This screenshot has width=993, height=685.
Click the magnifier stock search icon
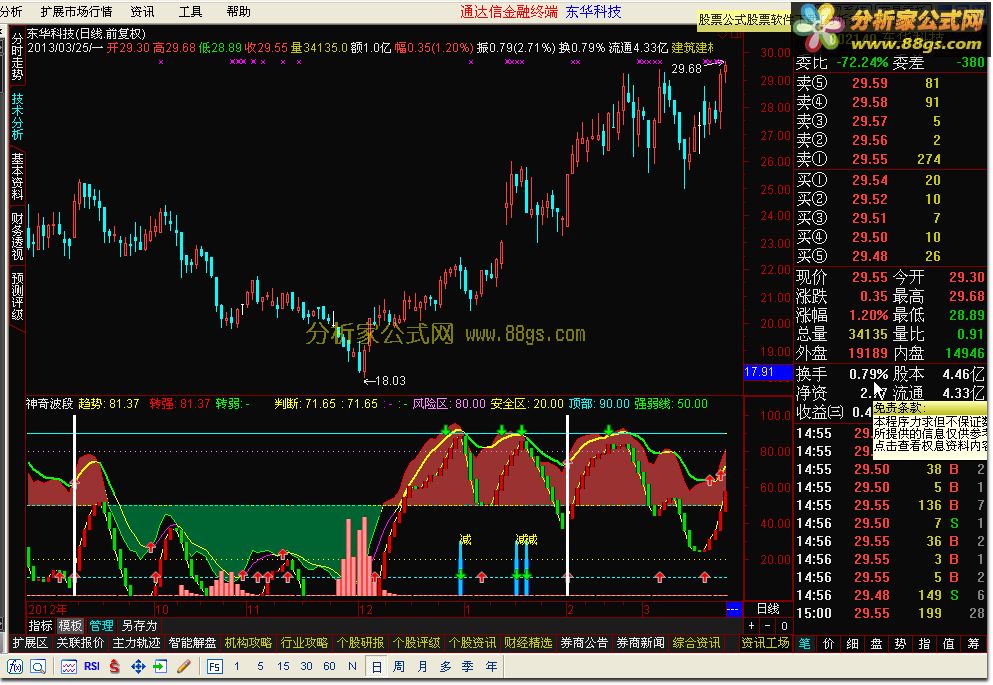(37, 667)
